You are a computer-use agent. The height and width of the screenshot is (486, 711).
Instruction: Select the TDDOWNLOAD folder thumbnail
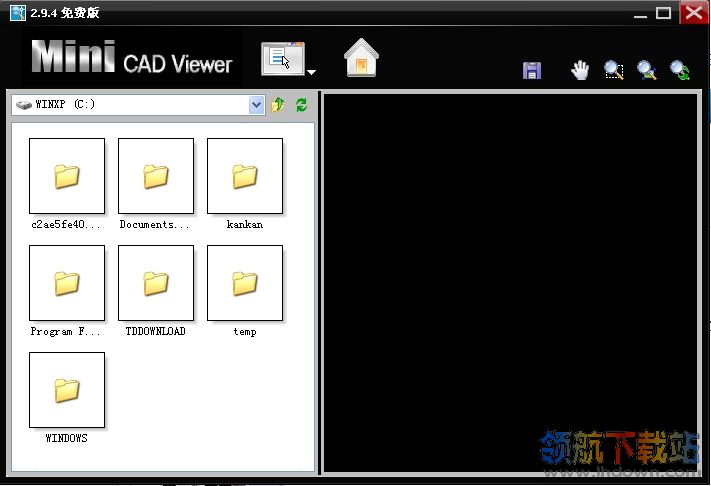156,283
